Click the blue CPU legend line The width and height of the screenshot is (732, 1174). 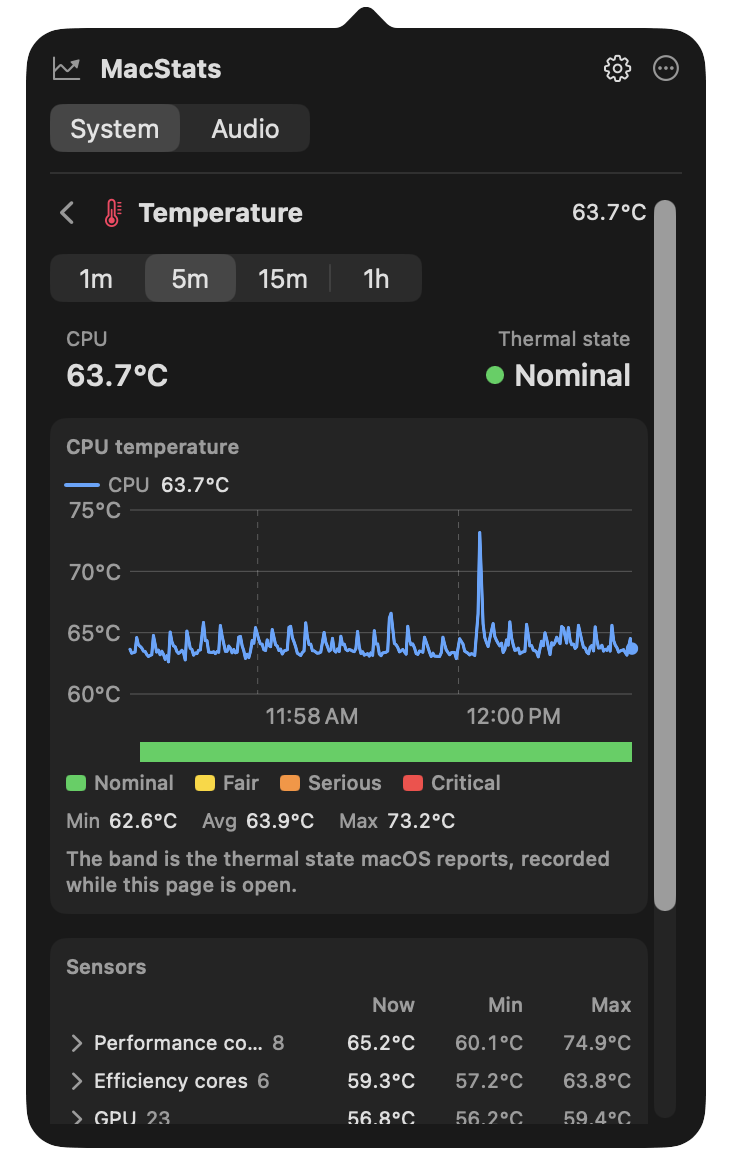82,485
